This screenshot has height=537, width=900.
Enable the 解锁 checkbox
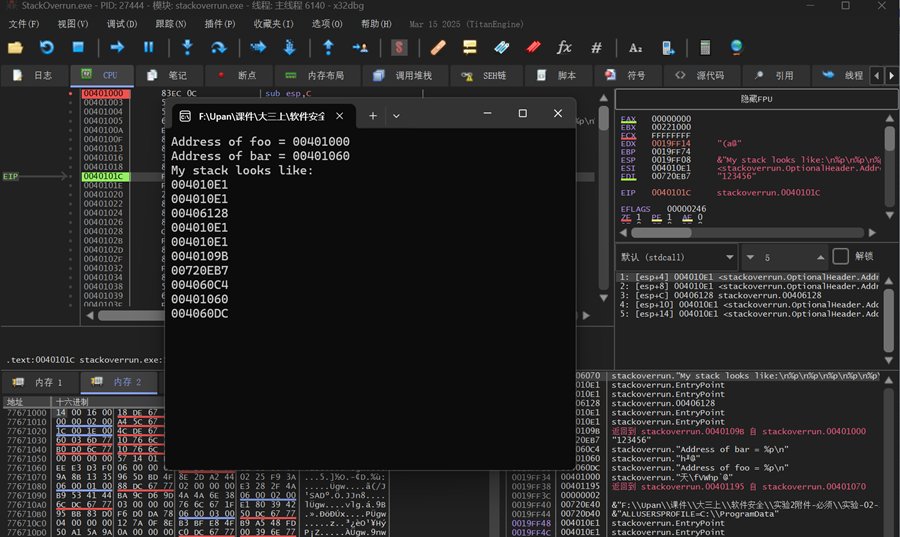841,256
